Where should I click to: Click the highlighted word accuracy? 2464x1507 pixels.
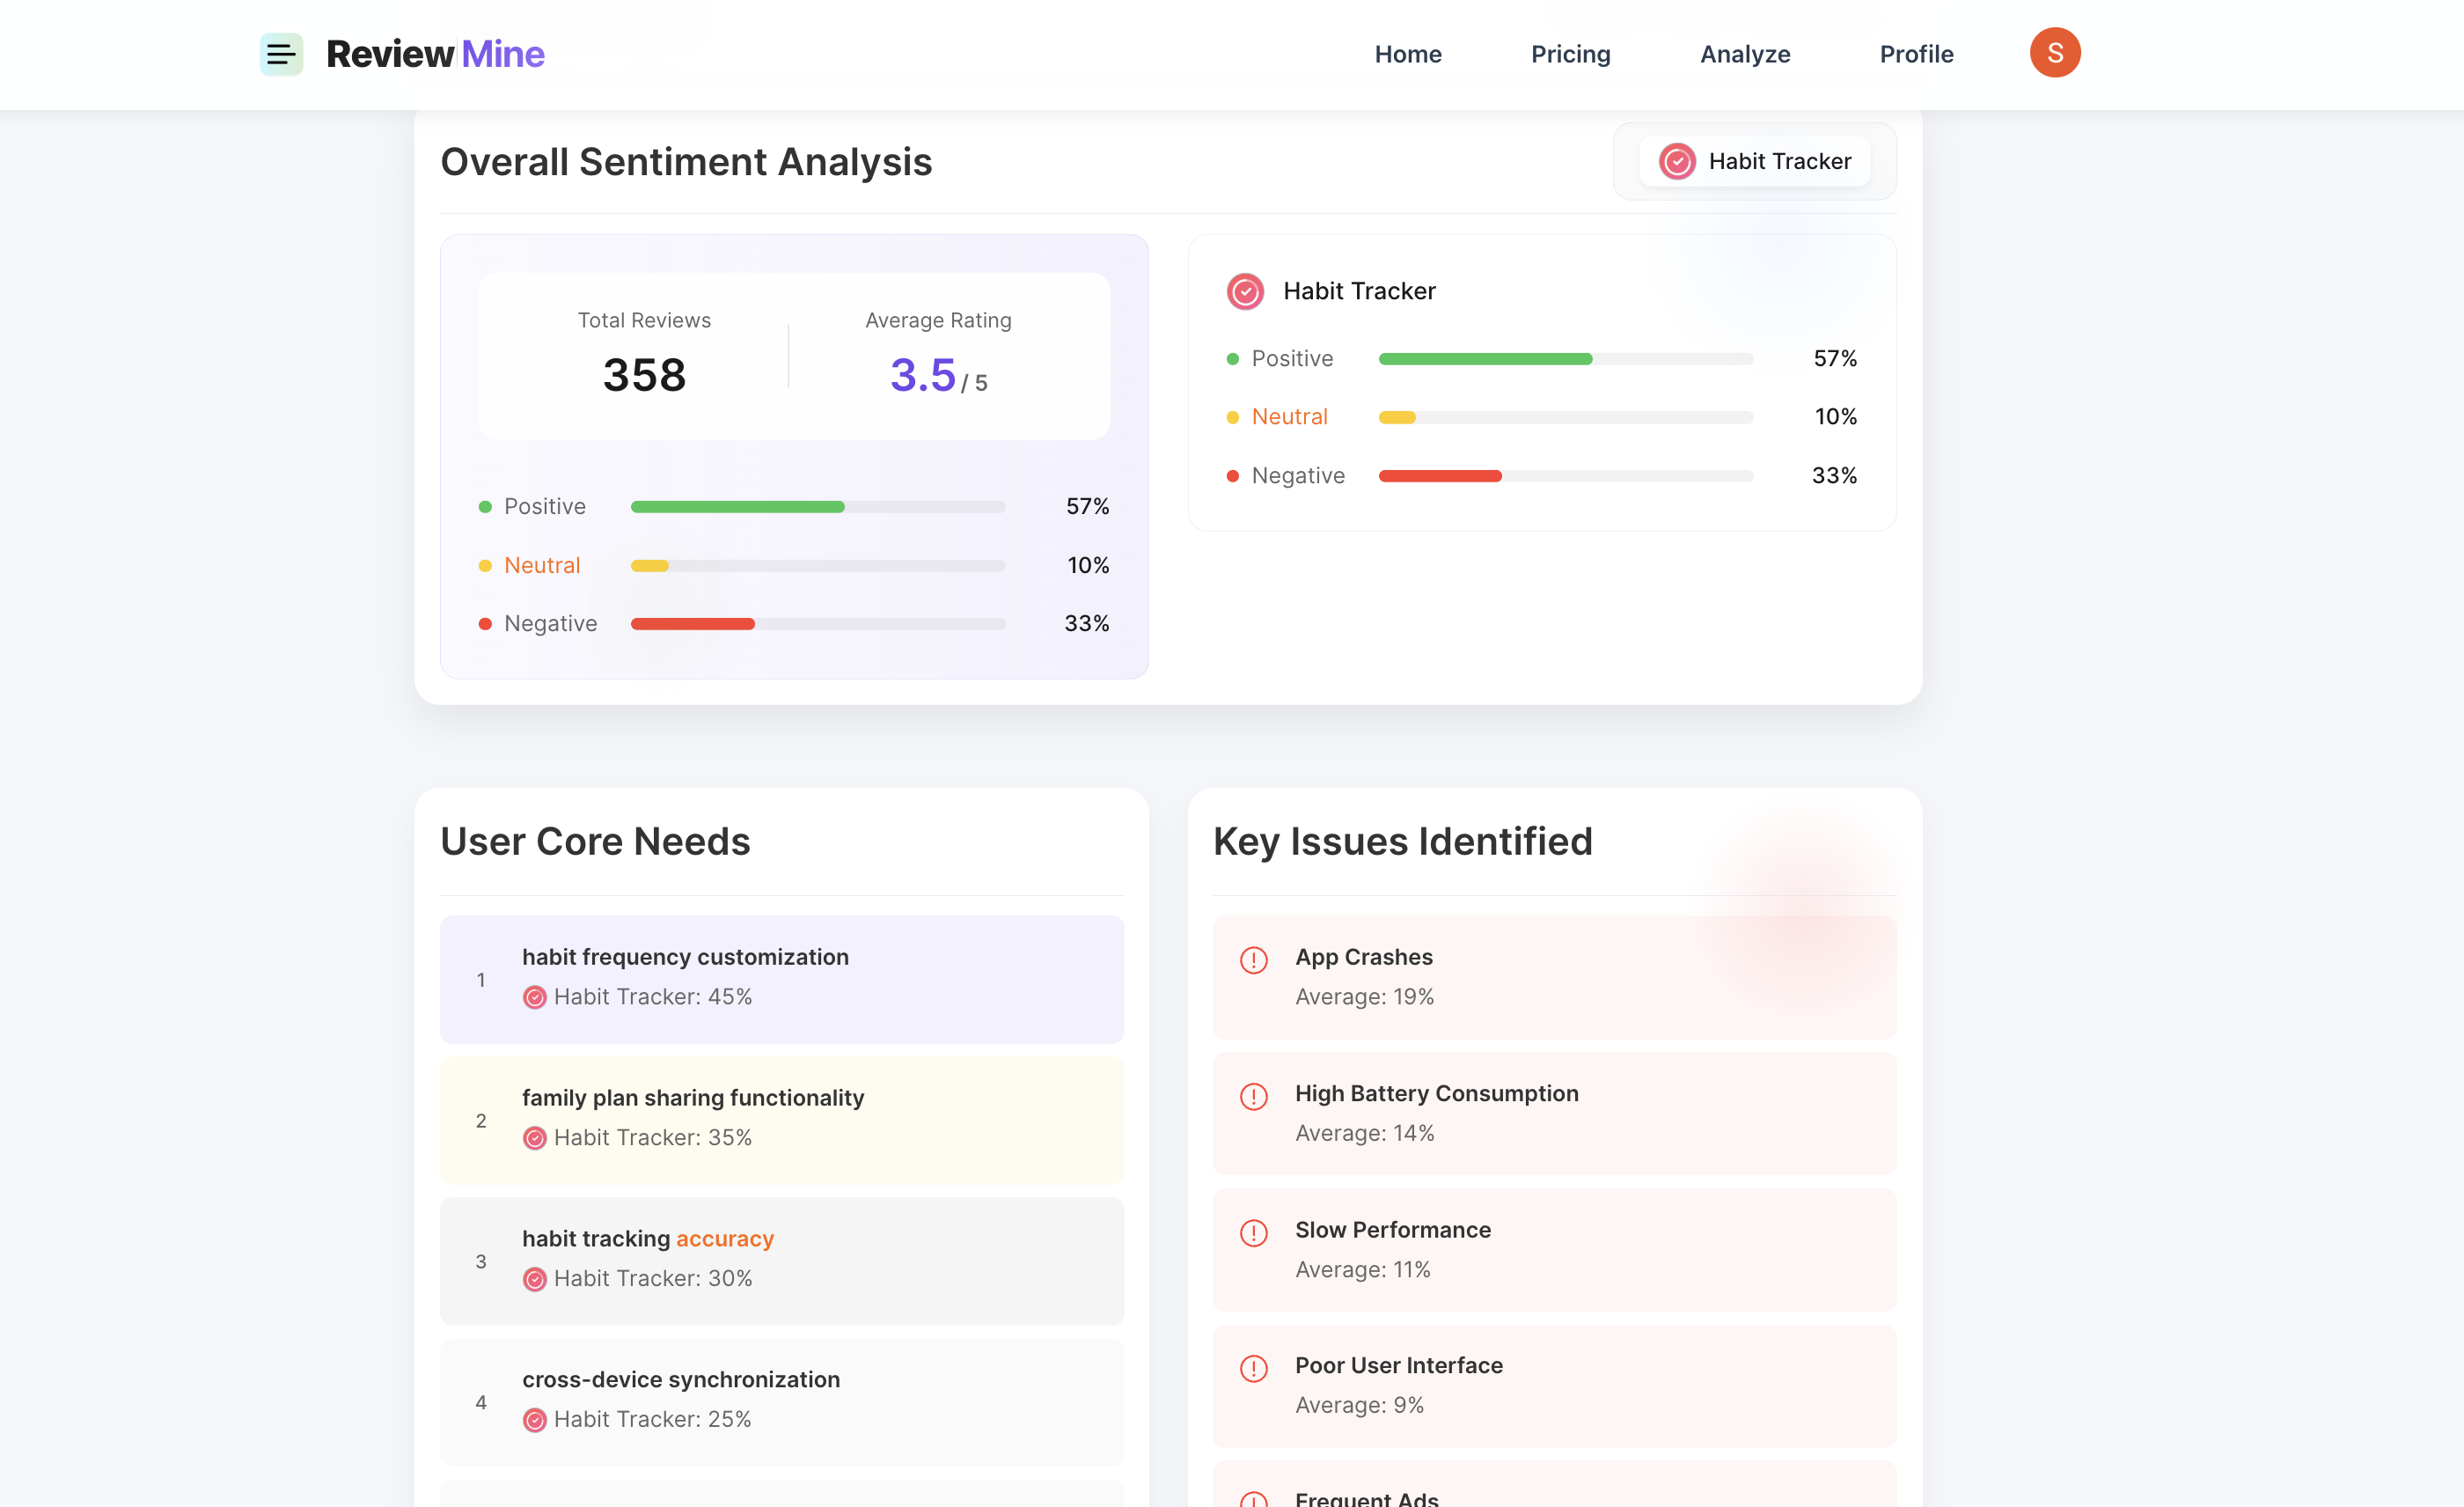coord(725,1239)
